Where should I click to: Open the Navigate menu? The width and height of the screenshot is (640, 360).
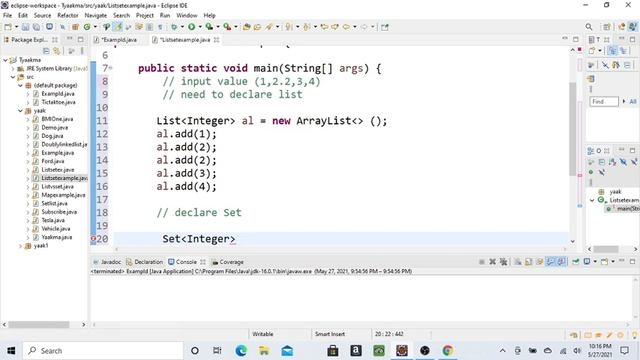[x=96, y=15]
